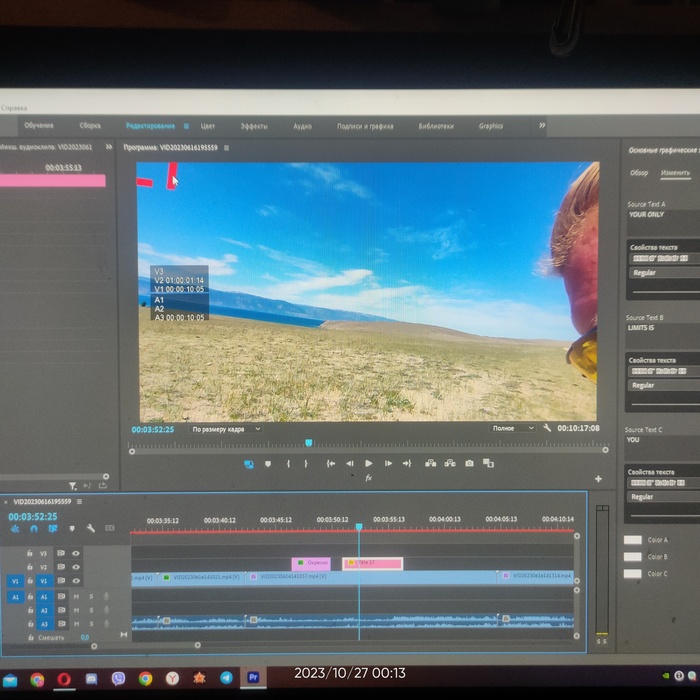
Task: Open the Обзор tab in Essential Graphics
Action: (x=639, y=173)
